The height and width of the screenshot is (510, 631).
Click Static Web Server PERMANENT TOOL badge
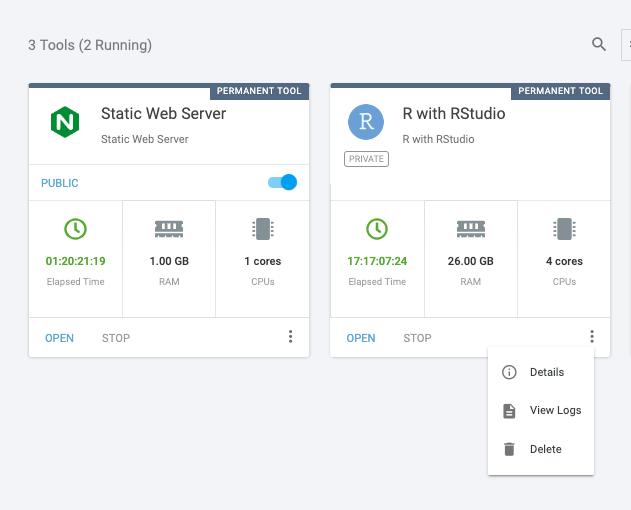click(x=259, y=91)
